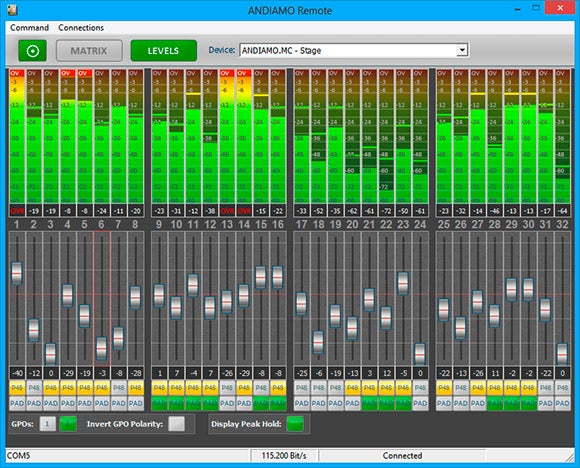This screenshot has width=580, height=468.
Task: Click the channel 14 level meter
Action: coord(244,136)
